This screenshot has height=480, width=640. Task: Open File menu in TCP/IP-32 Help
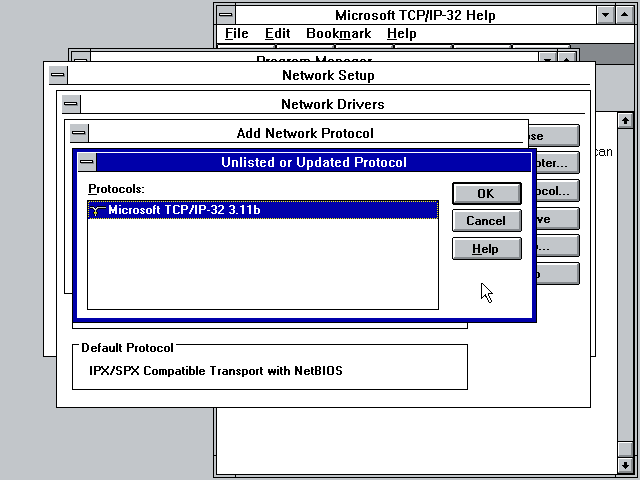[236, 33]
